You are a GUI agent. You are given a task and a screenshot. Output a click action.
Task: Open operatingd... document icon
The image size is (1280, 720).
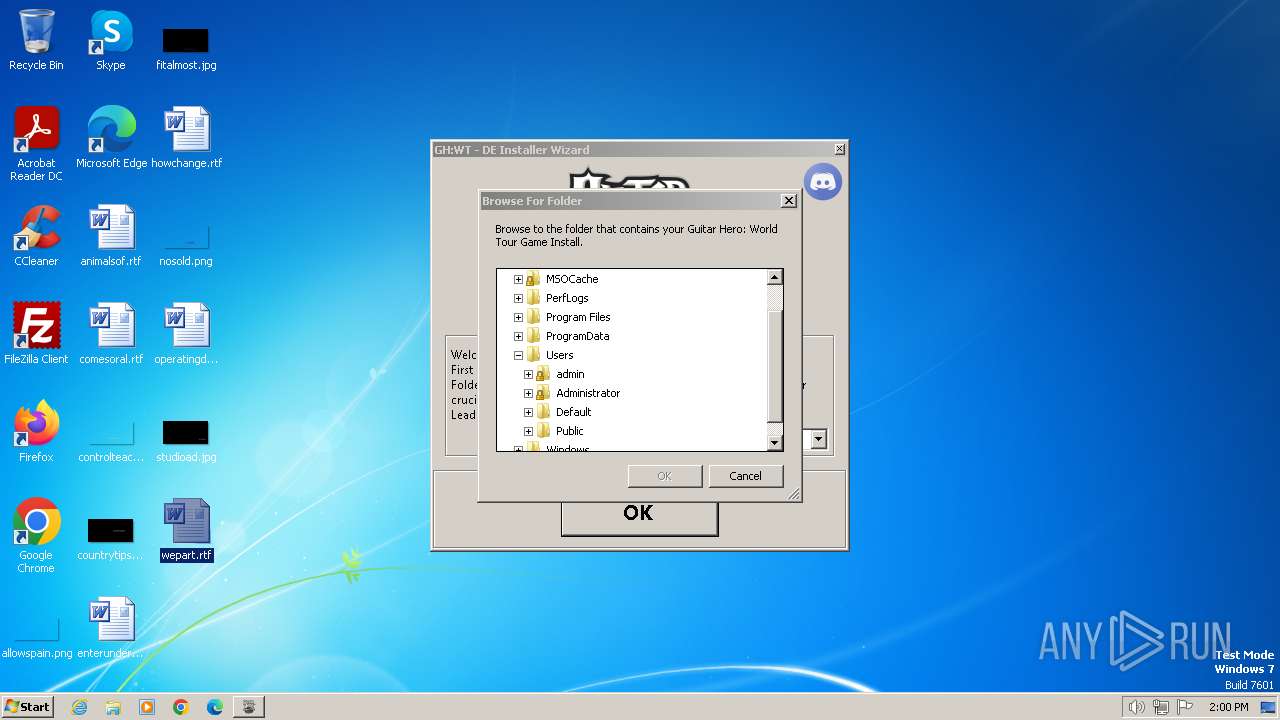[186, 334]
